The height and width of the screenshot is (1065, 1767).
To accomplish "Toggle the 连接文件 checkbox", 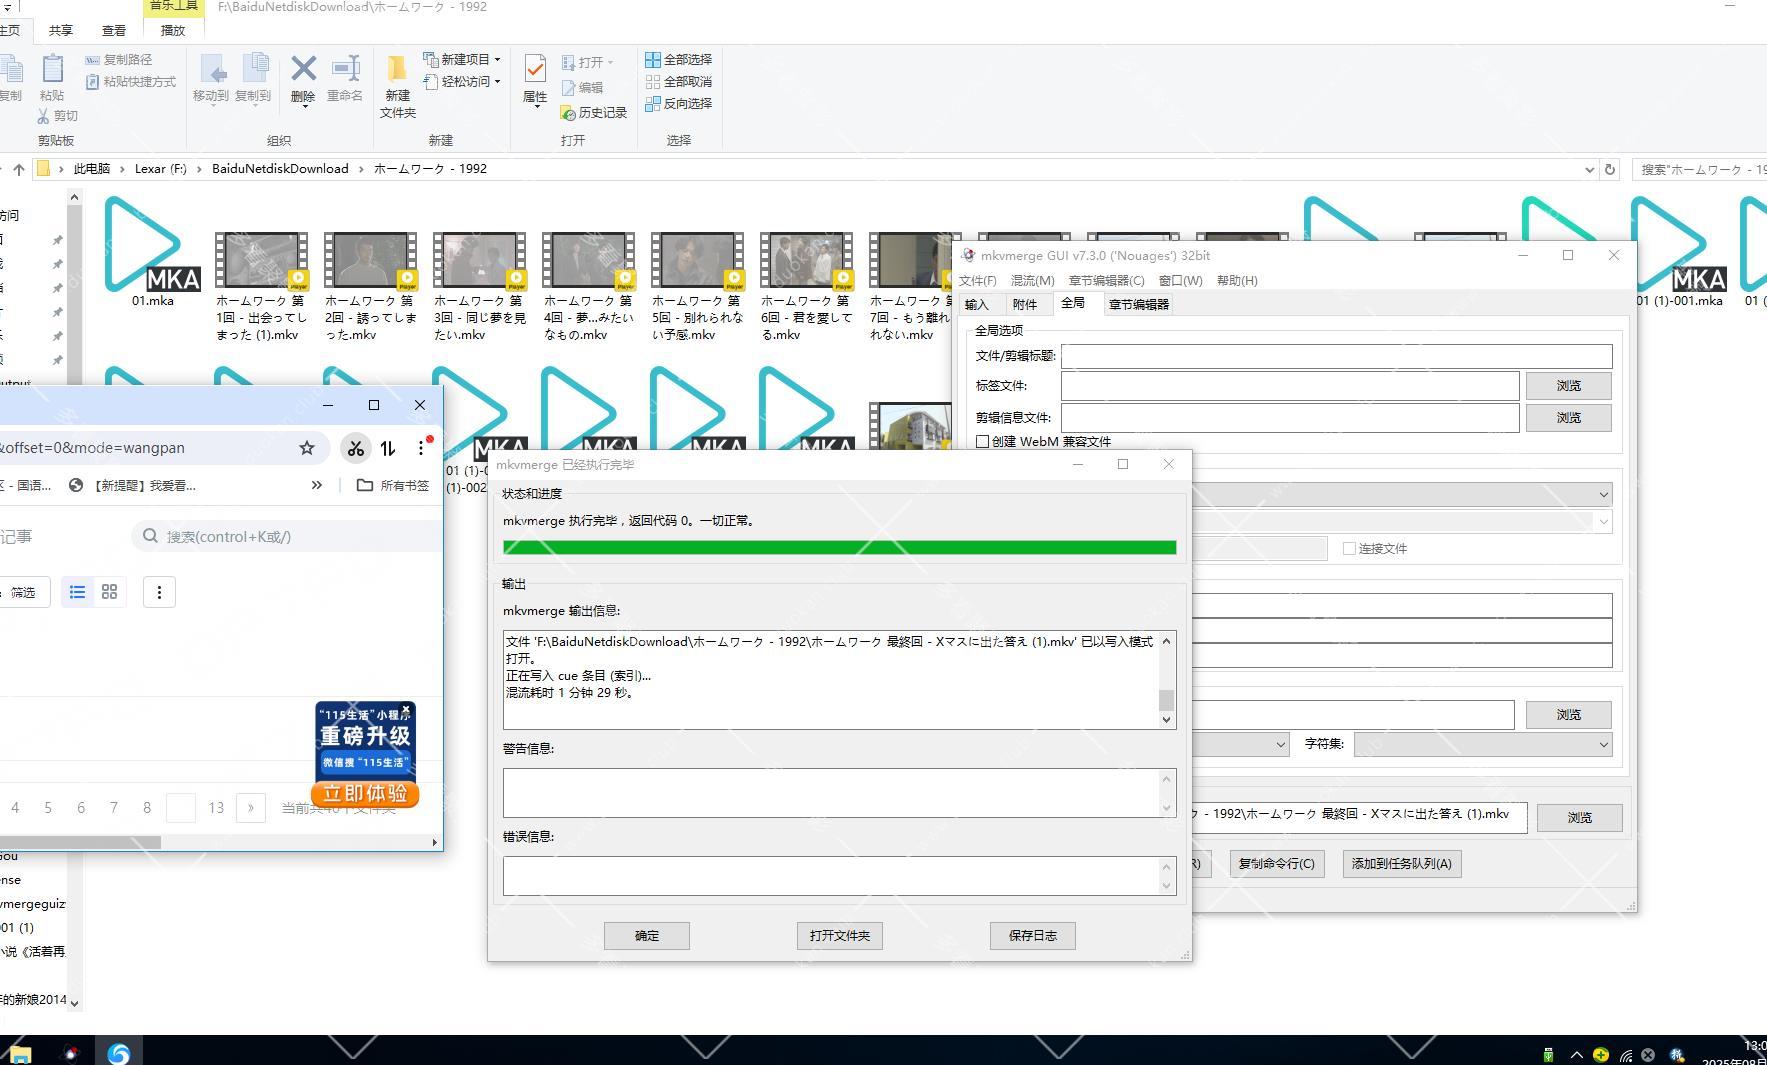I will tap(1349, 548).
